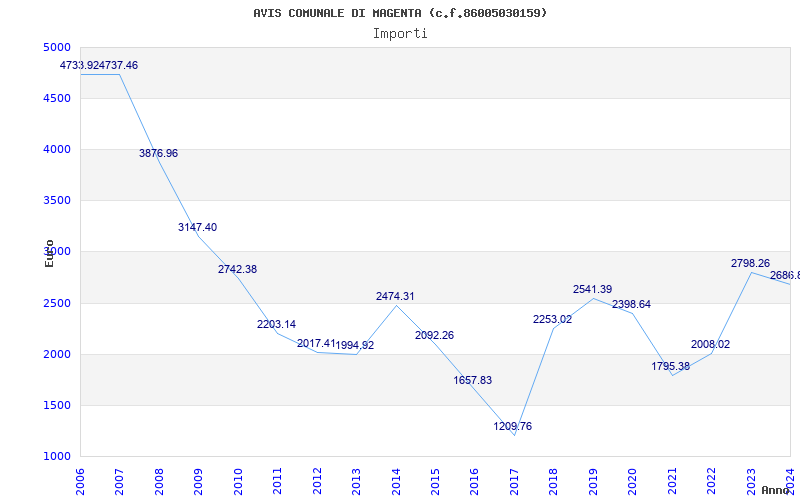This screenshot has width=800, height=500.
Task: Select the data label 2203.14
Action: pyautogui.click(x=277, y=324)
